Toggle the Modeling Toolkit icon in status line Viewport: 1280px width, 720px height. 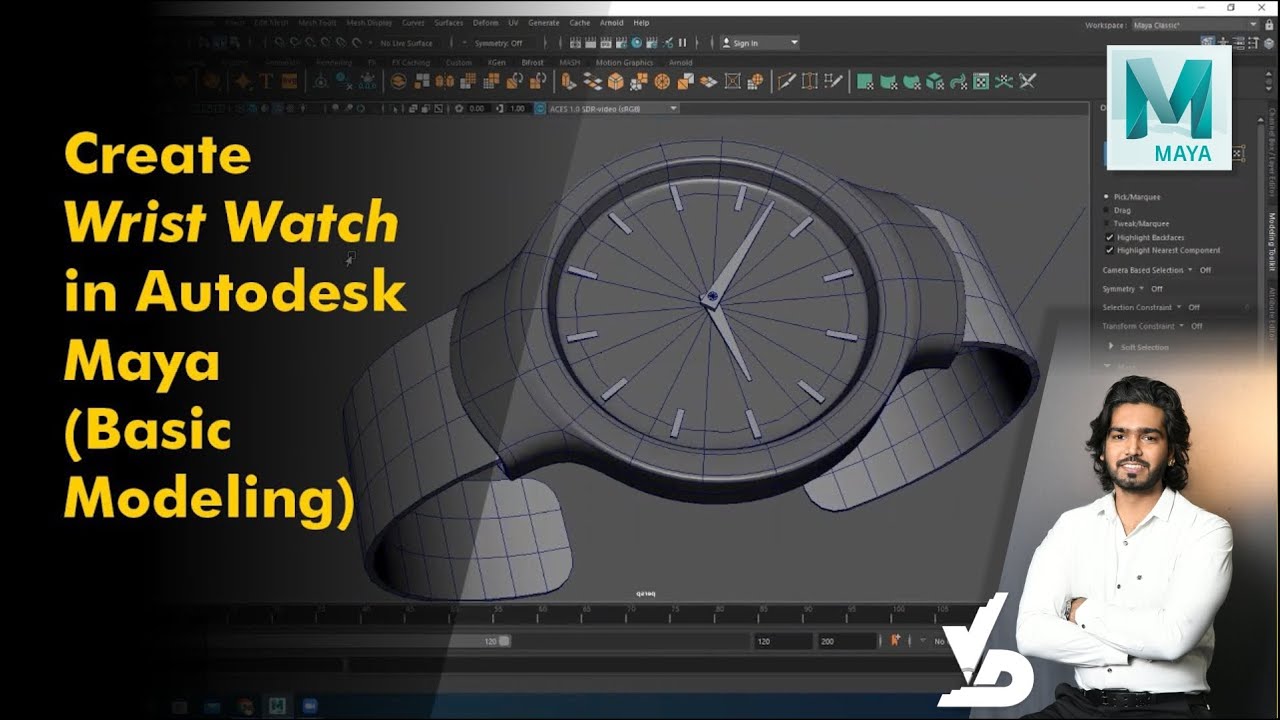(x=1208, y=43)
